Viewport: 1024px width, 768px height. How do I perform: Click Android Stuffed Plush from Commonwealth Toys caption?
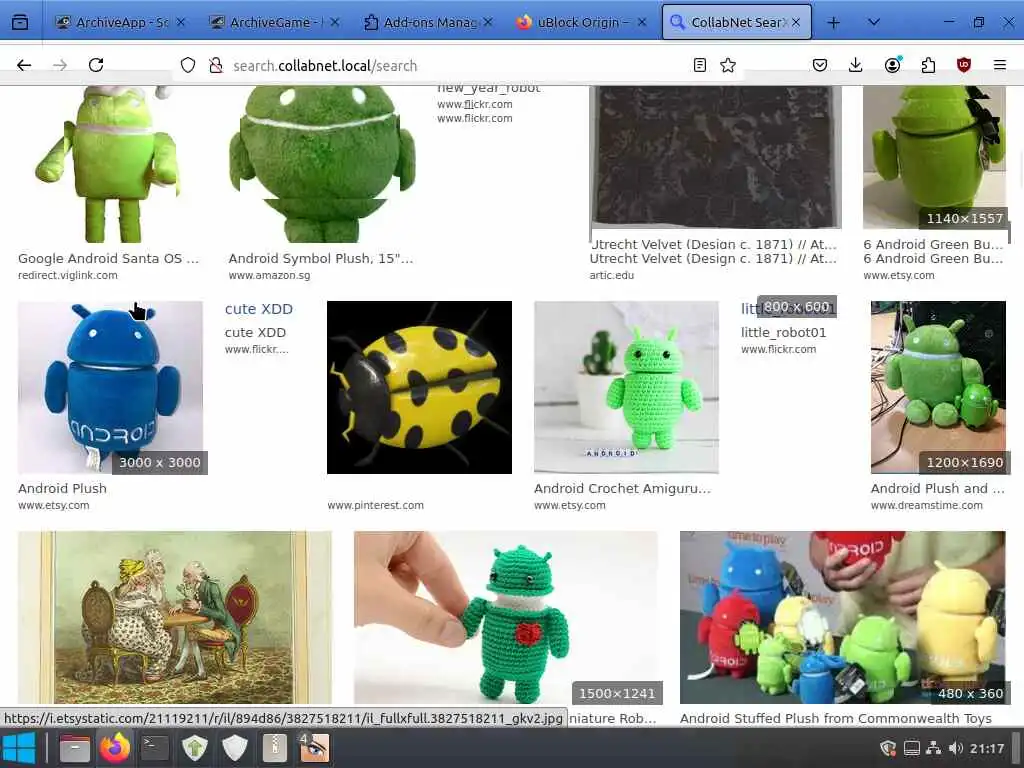835,718
